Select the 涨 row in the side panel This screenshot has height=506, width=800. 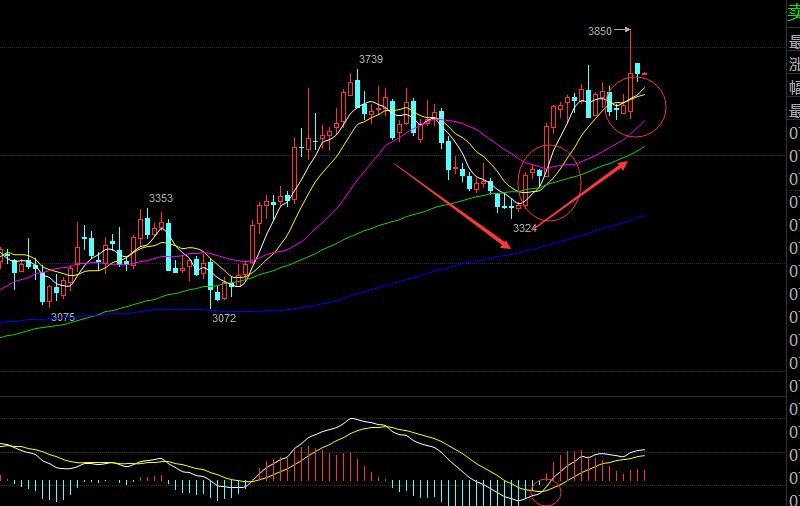794,66
